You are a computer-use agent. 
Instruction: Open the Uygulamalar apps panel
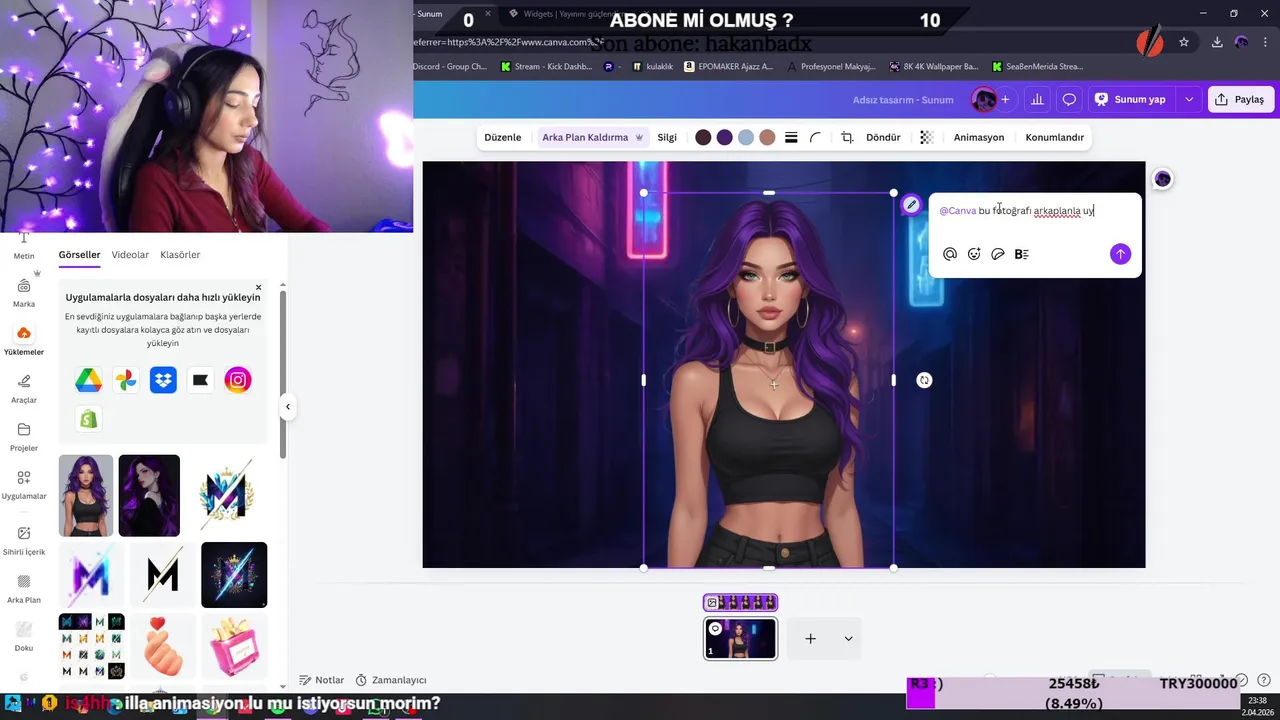(24, 485)
